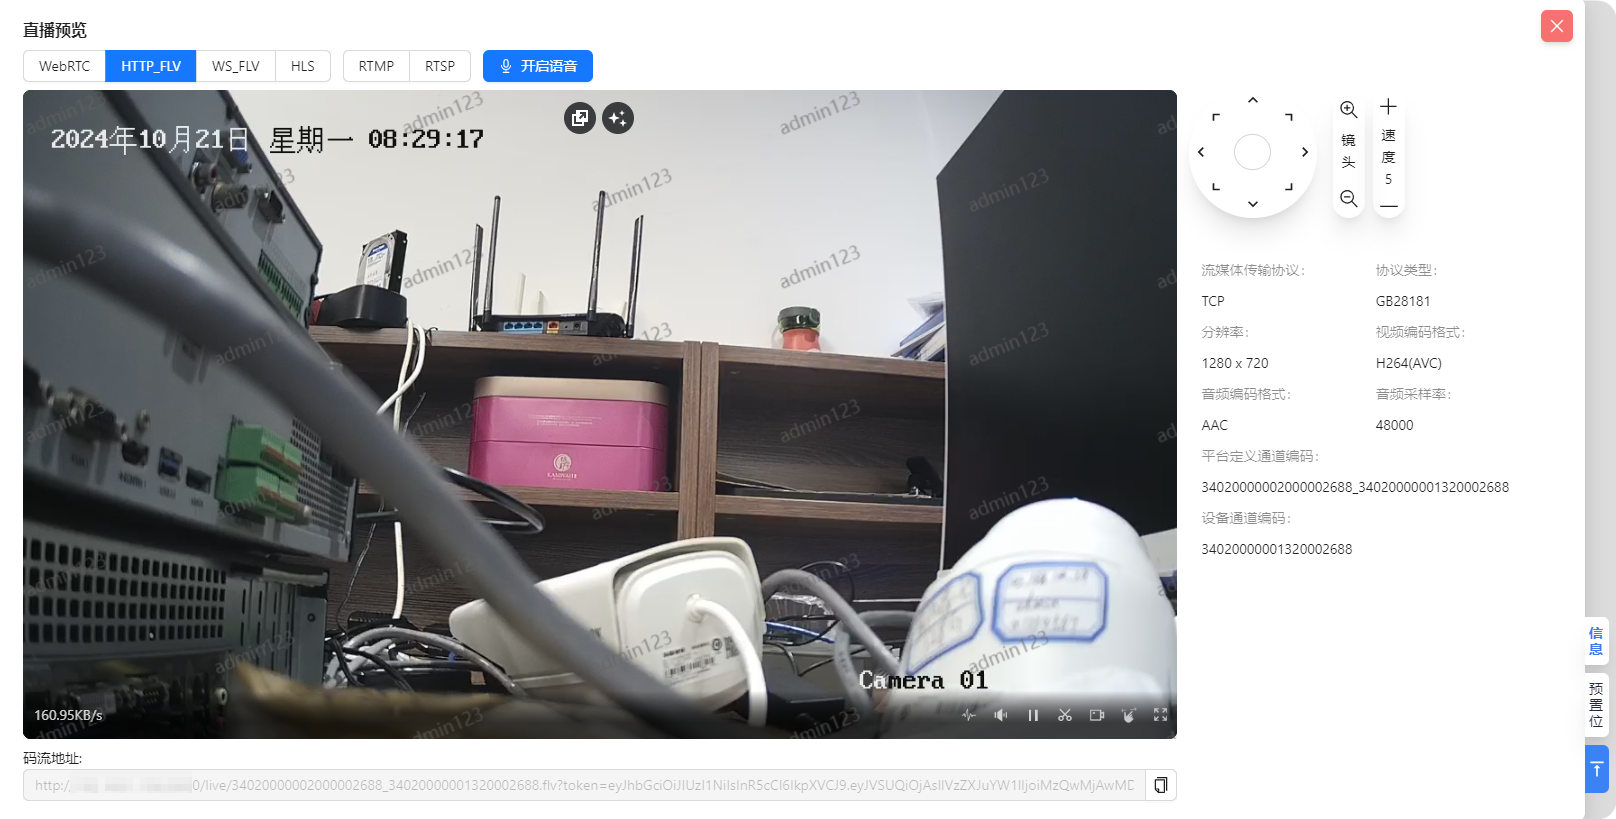Click the 160.95KB/s bitrate readout
This screenshot has height=819, width=1616.
pos(68,715)
